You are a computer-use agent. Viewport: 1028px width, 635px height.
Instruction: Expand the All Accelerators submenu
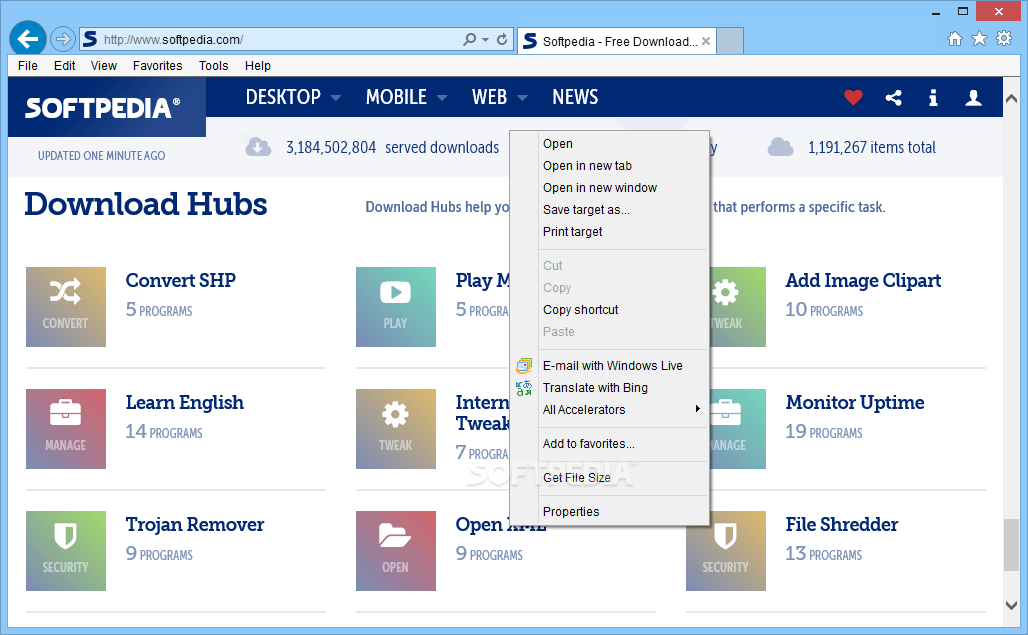(x=623, y=410)
